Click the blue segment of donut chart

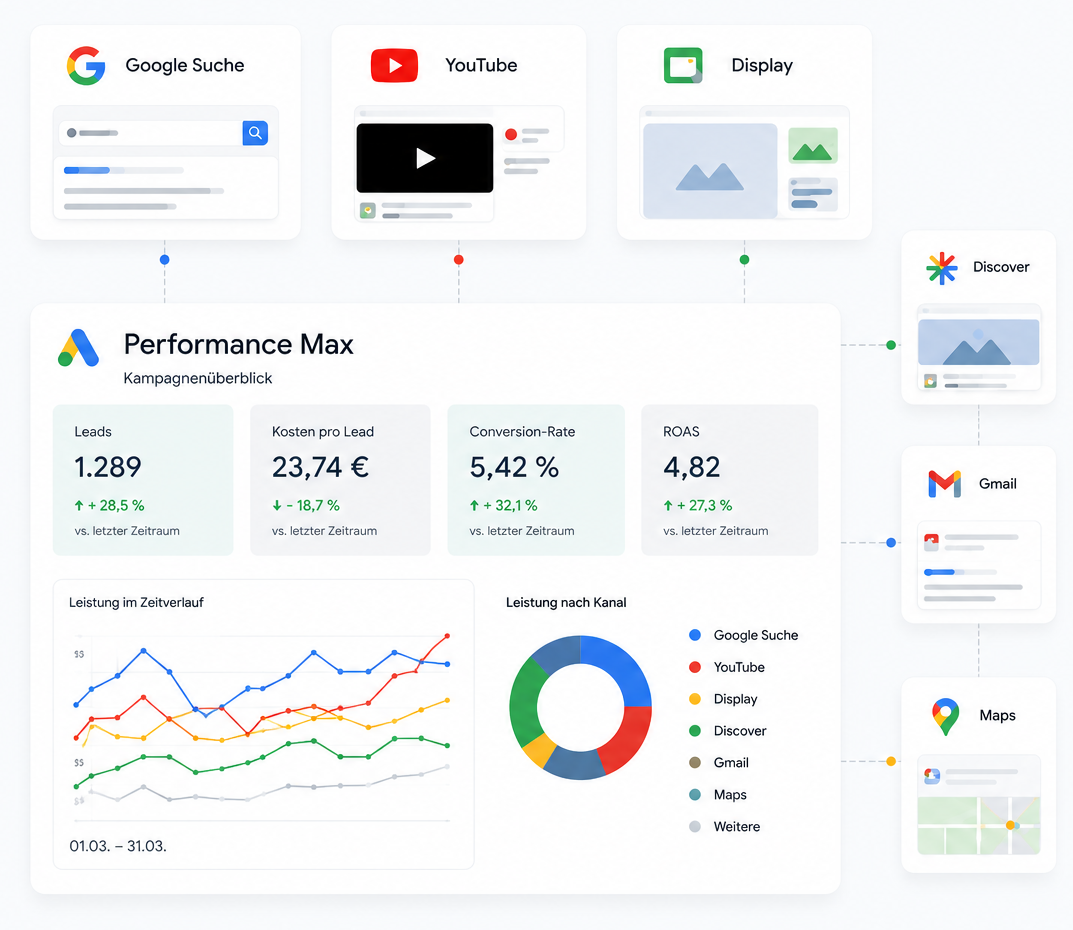(x=623, y=667)
